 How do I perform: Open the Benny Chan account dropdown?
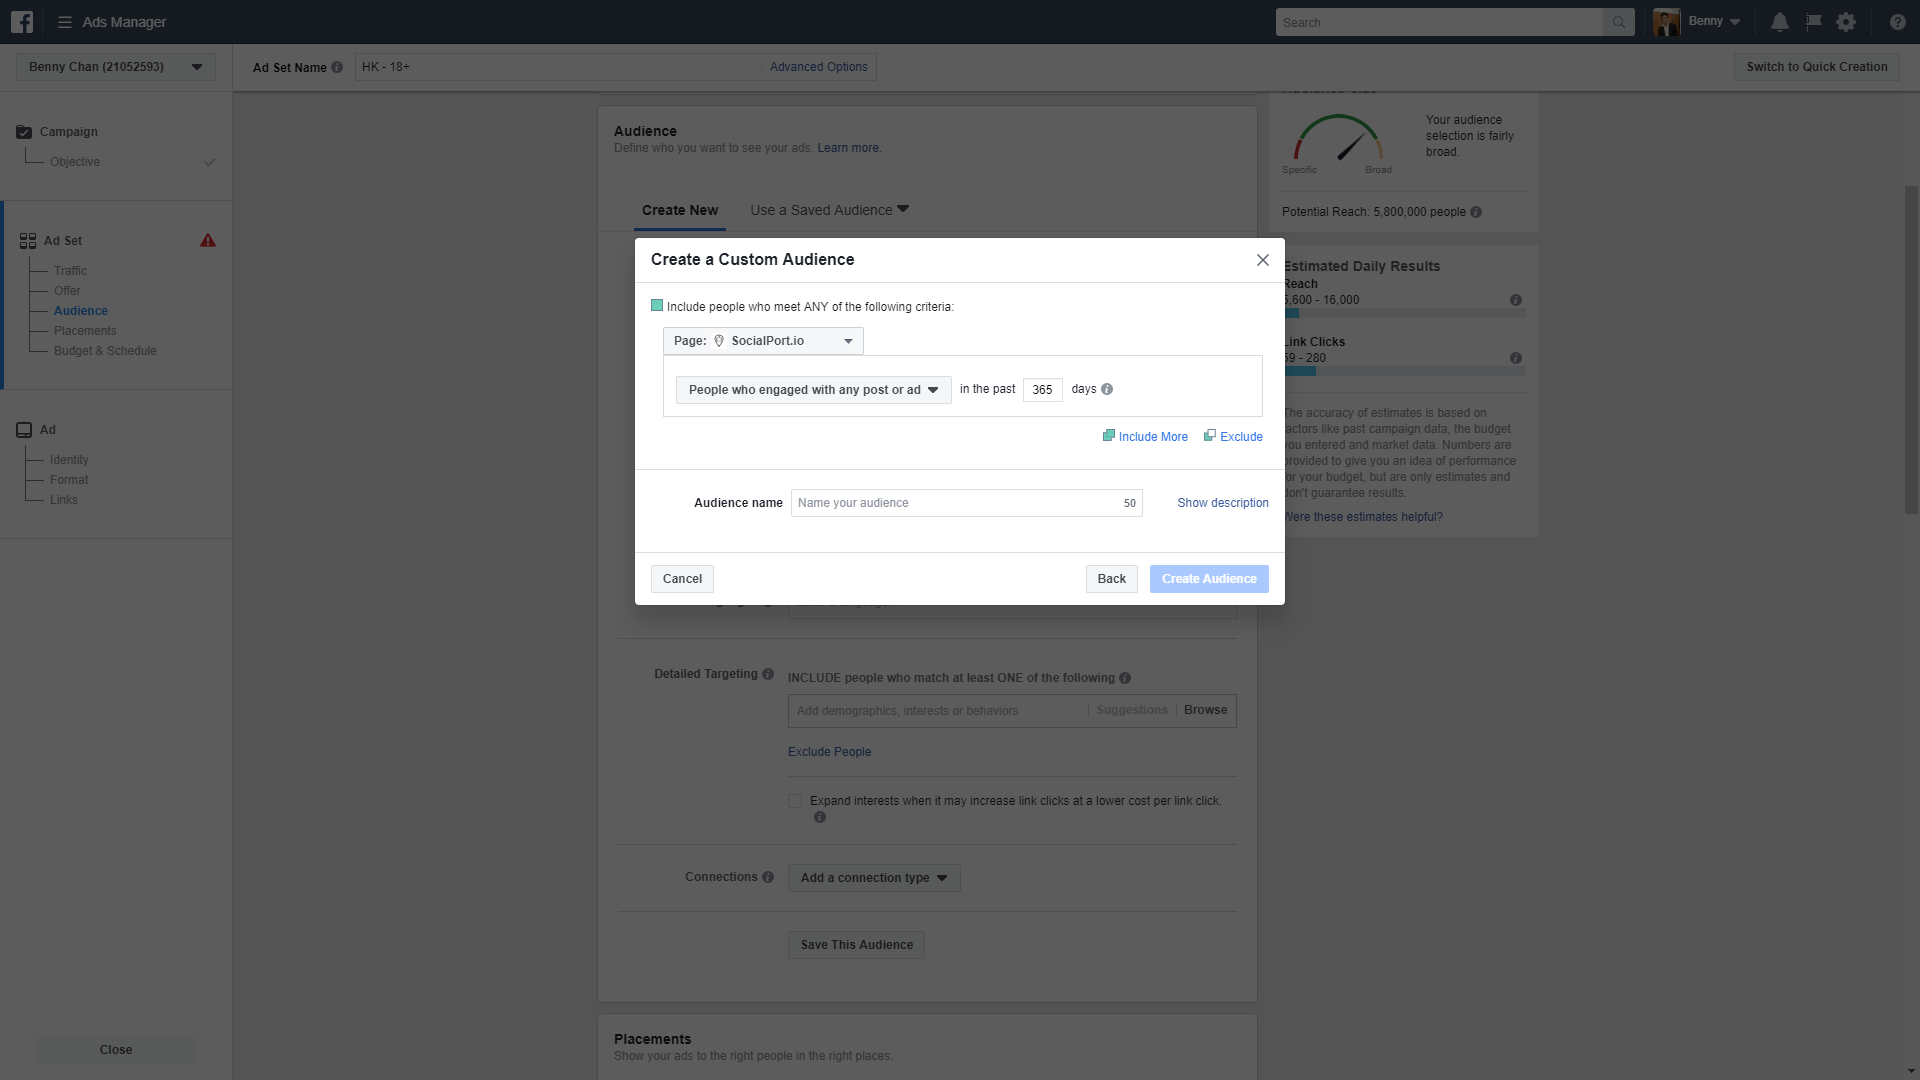tap(115, 67)
